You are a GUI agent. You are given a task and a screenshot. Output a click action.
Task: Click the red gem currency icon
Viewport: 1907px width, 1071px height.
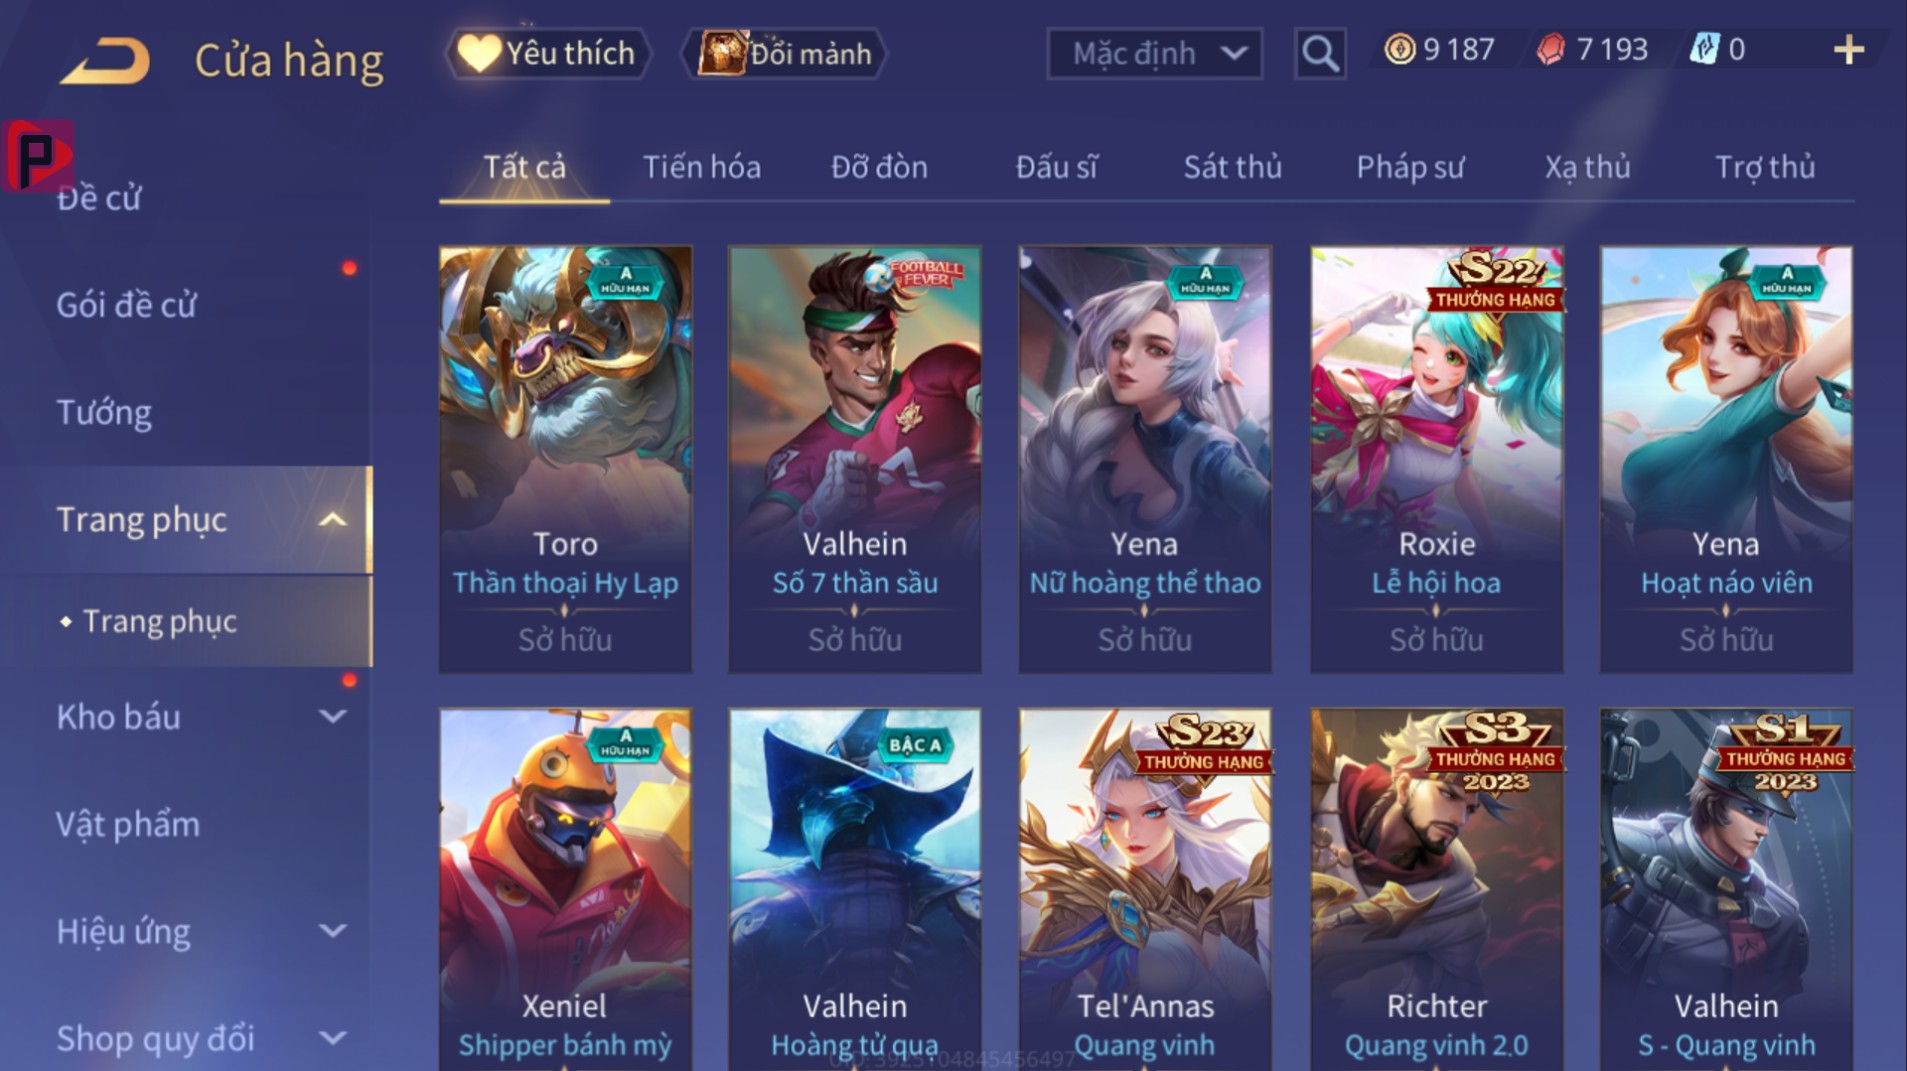[1551, 49]
